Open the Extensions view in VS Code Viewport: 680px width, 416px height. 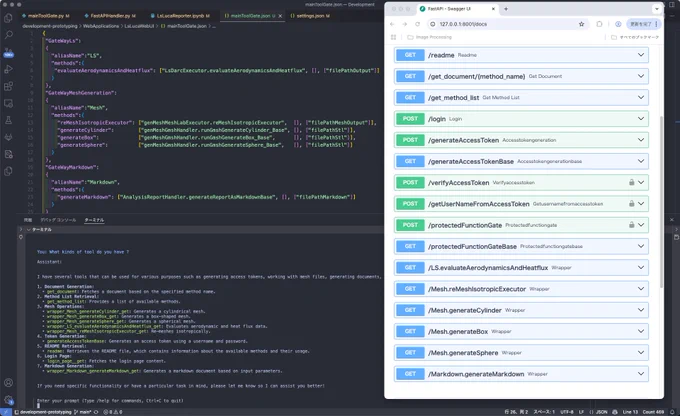[8, 86]
